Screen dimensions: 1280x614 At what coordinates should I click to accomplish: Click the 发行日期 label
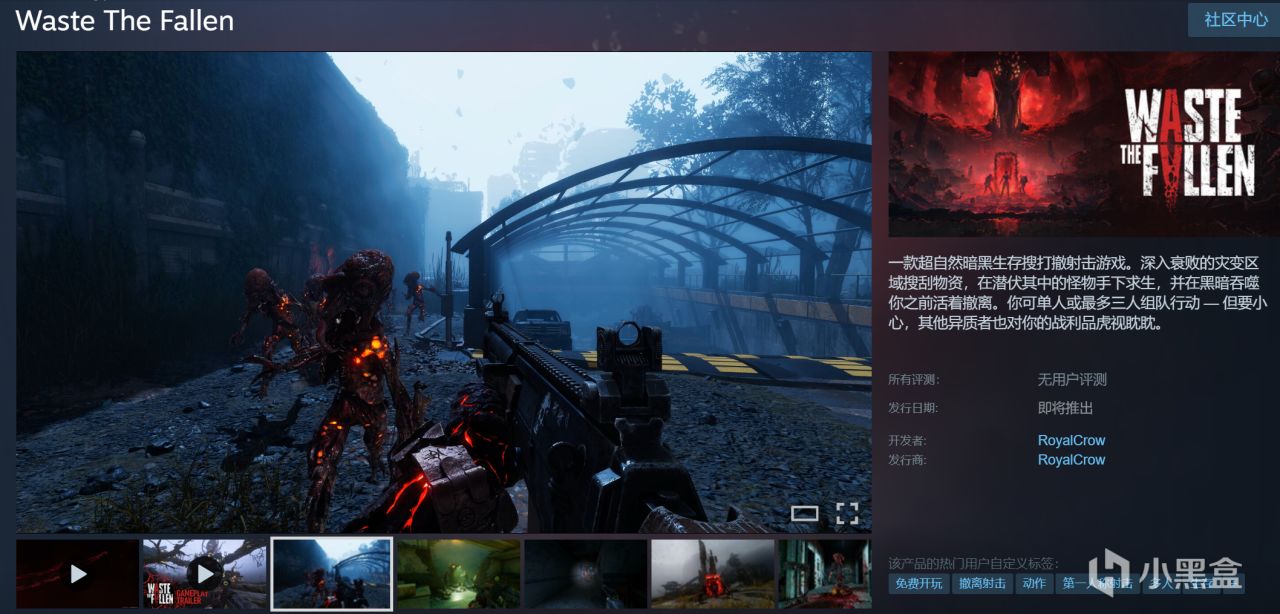(x=914, y=408)
